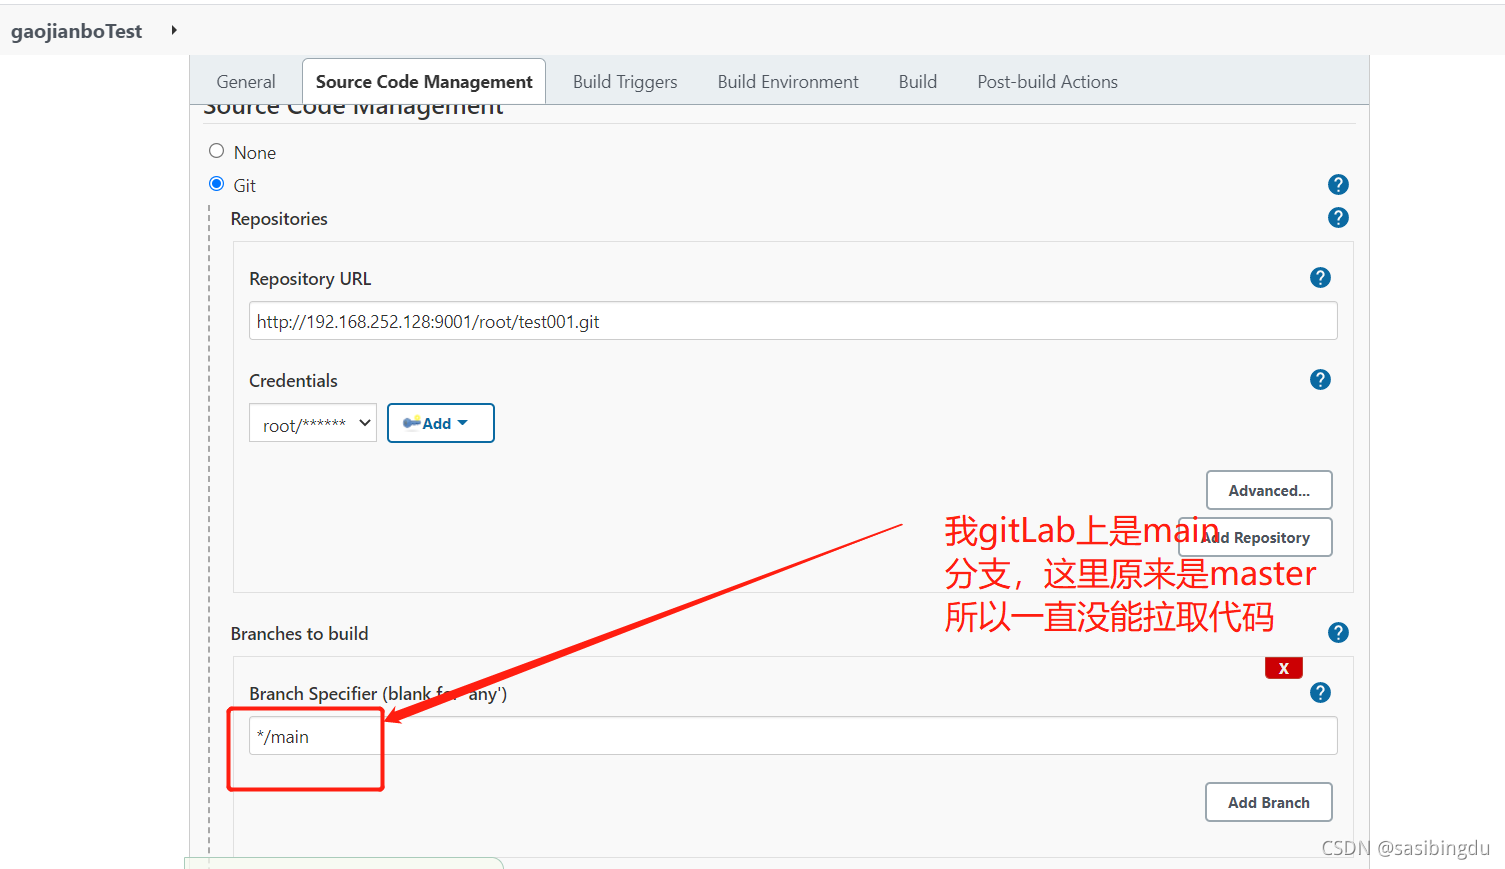Click the Repositories label

coord(279,219)
